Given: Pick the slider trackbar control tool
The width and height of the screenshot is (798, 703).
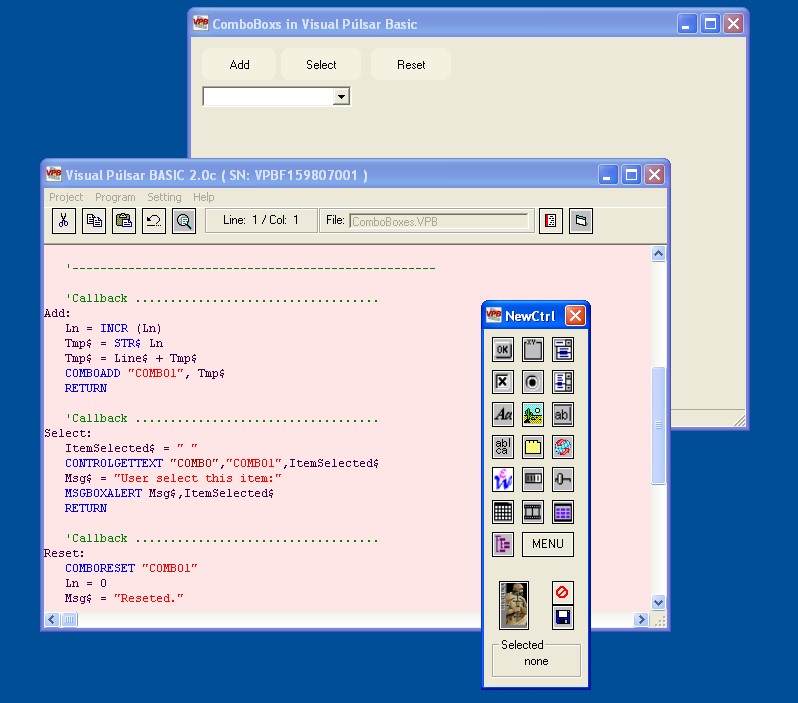Looking at the screenshot, I should tap(562, 480).
